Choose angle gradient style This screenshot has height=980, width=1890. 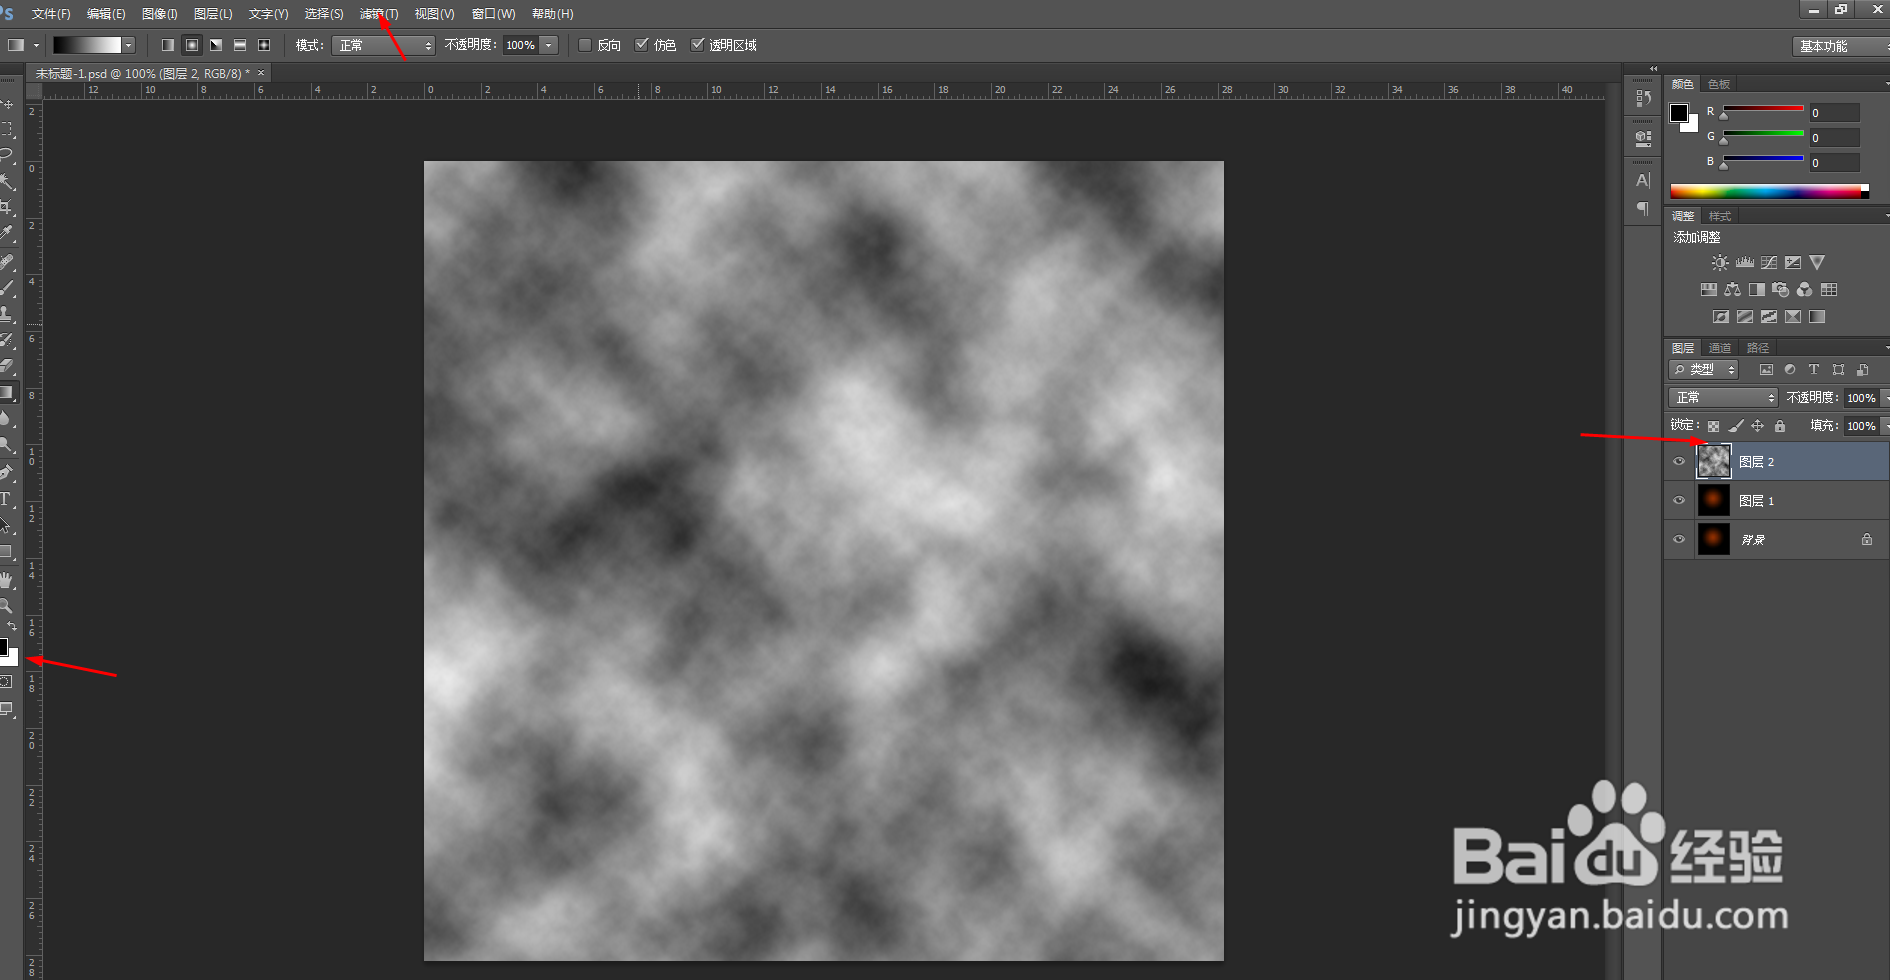[216, 45]
